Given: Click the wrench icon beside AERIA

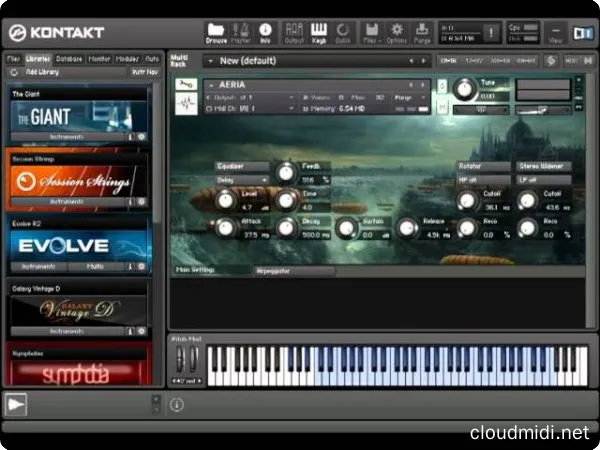Looking at the screenshot, I should pos(186,83).
